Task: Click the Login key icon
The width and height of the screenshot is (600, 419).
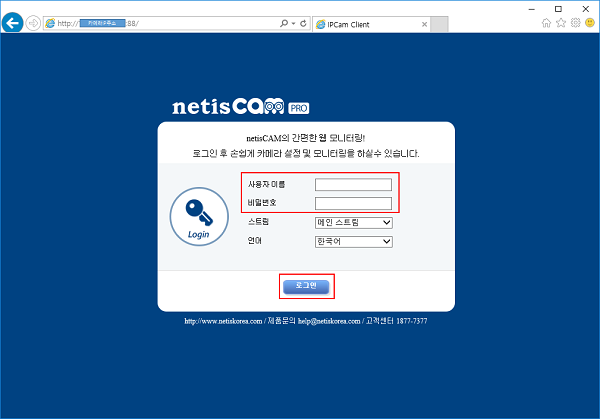Action: [x=199, y=217]
